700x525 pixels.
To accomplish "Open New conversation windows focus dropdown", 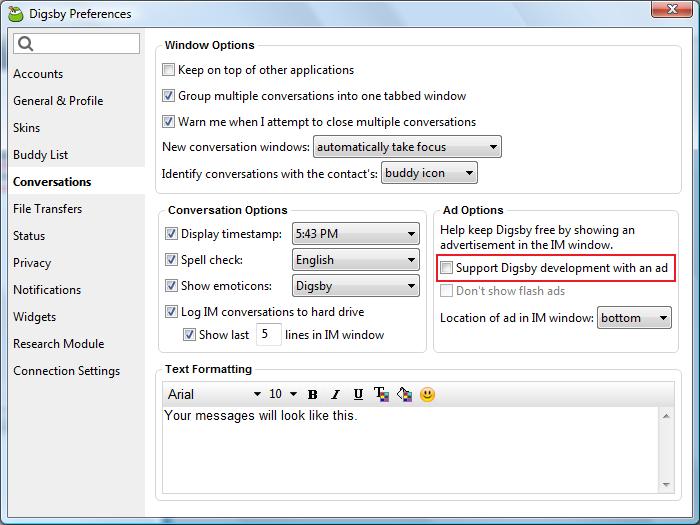I will click(x=407, y=147).
